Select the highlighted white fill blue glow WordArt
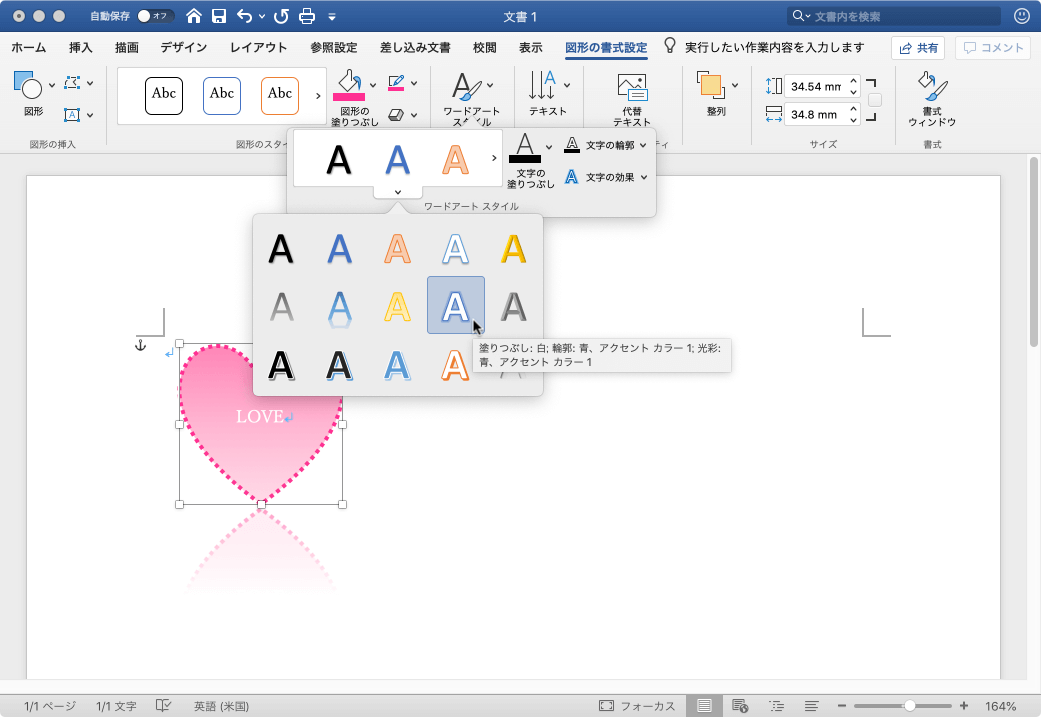This screenshot has width=1041, height=717. point(455,305)
